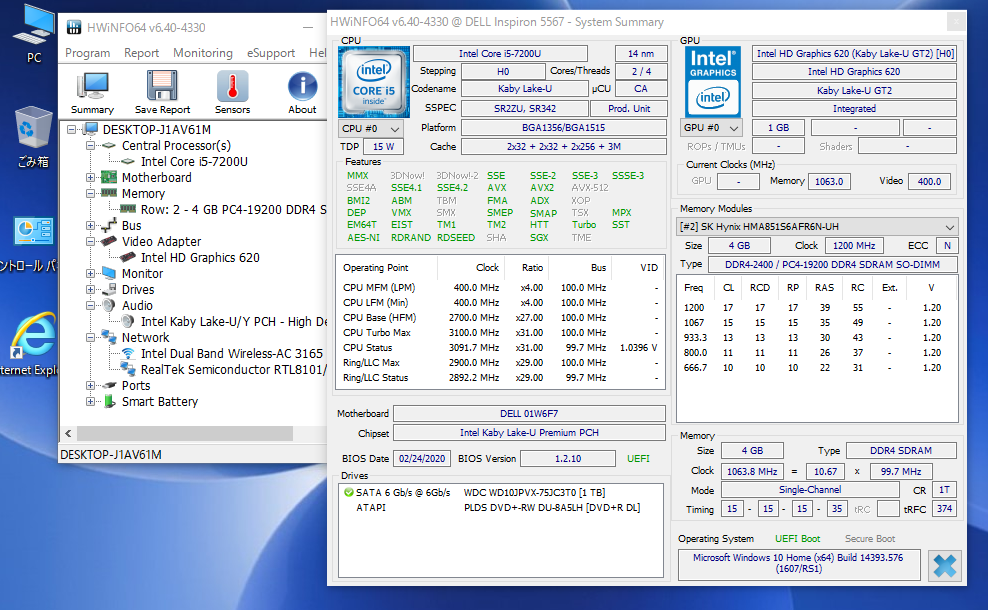Image resolution: width=988 pixels, height=610 pixels.
Task: Open the SK Hynix memory module dropdown
Action: (x=817, y=226)
